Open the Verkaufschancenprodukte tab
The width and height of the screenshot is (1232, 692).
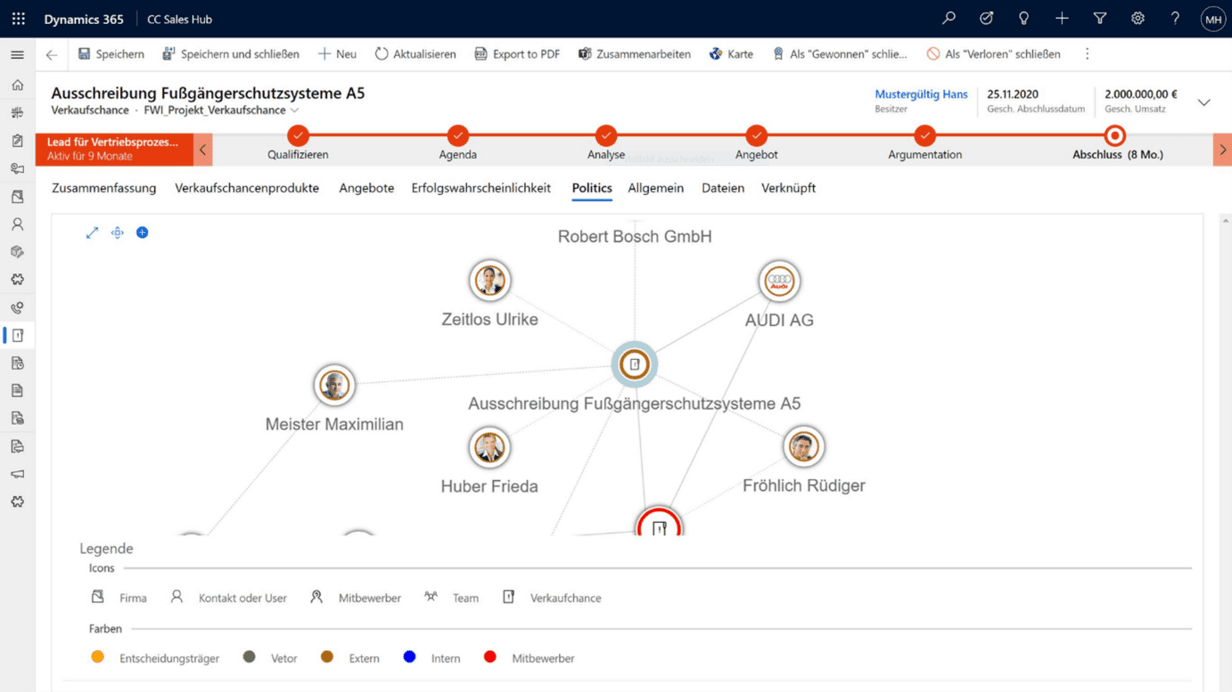pos(246,188)
